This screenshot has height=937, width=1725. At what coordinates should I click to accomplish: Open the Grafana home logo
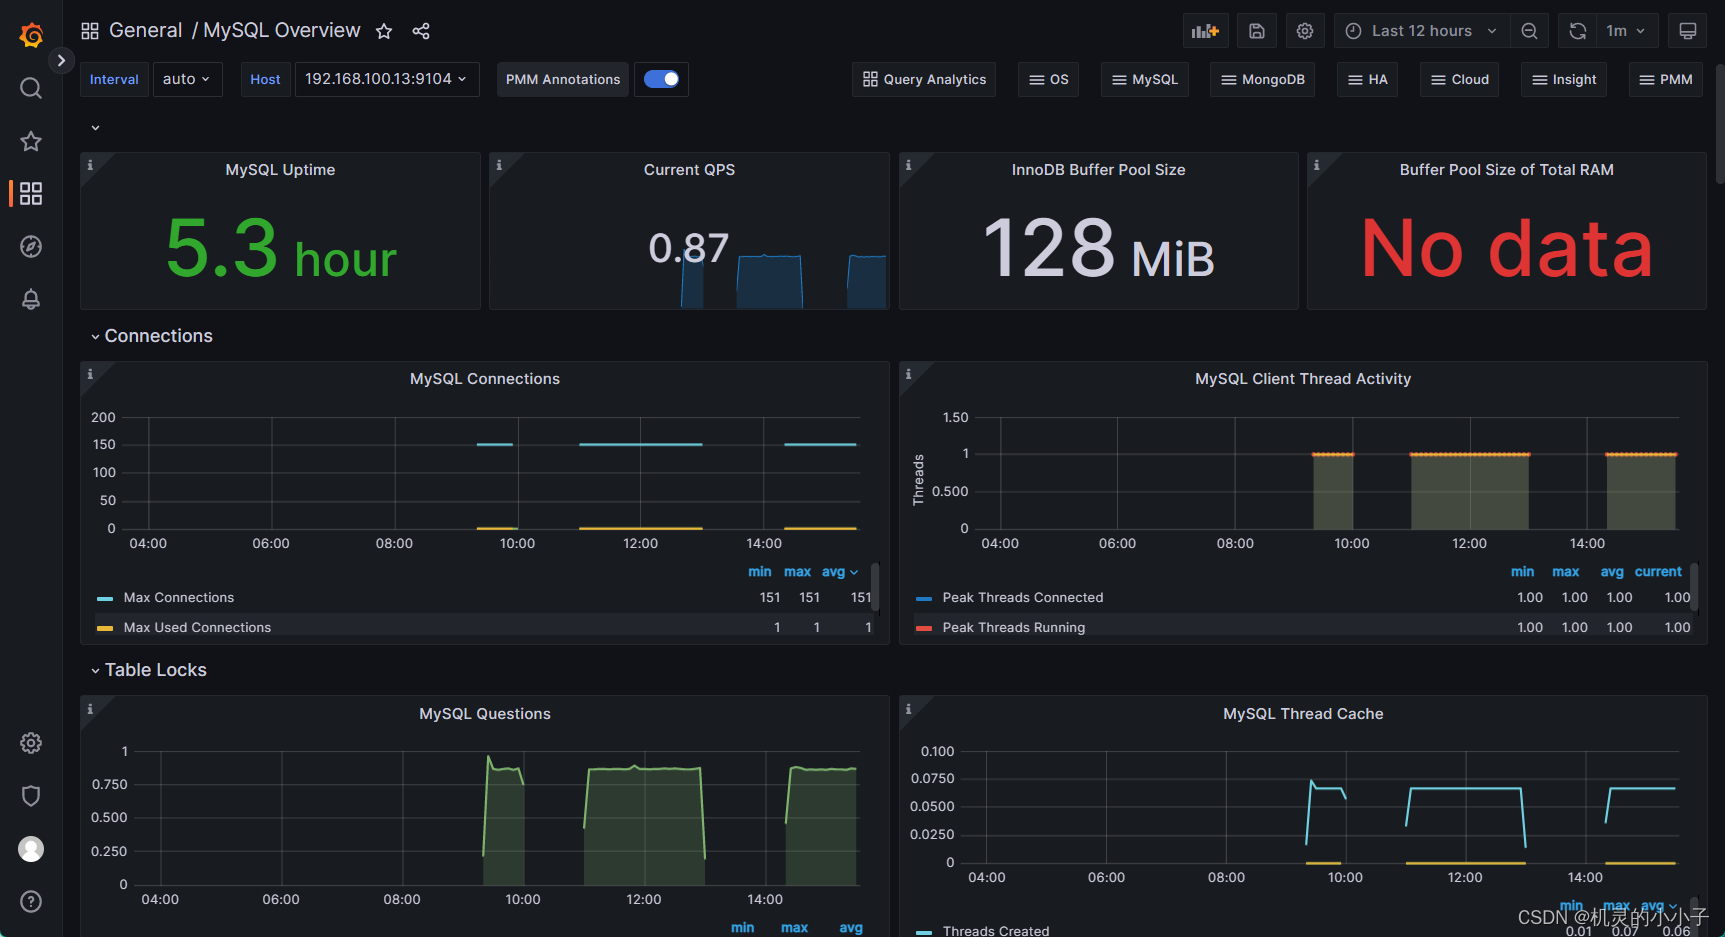pos(31,35)
